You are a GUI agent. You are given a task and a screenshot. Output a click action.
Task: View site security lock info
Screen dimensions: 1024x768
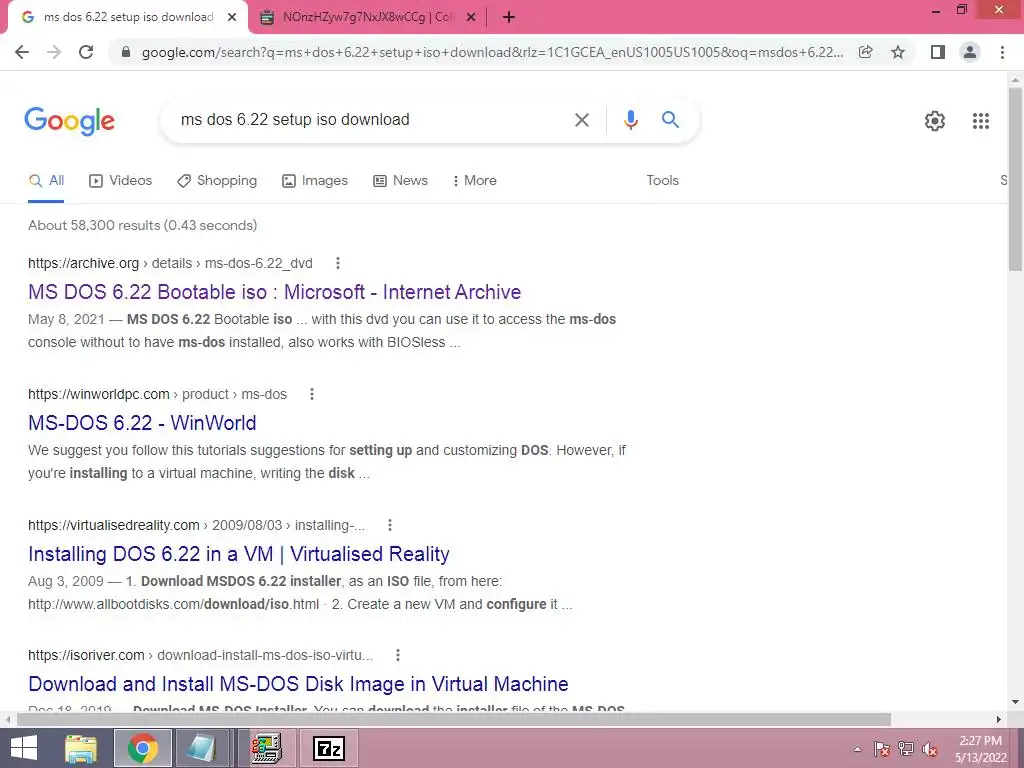[126, 52]
